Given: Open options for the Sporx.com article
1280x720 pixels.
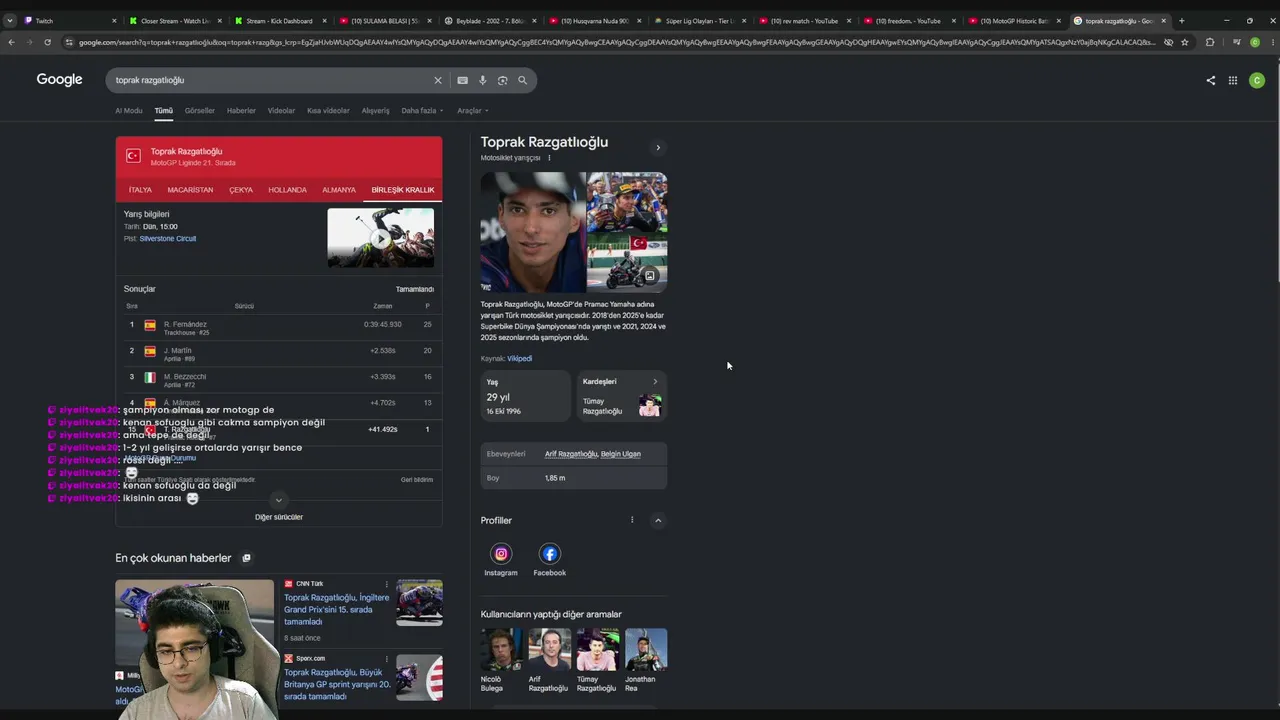Looking at the screenshot, I should click(x=387, y=658).
